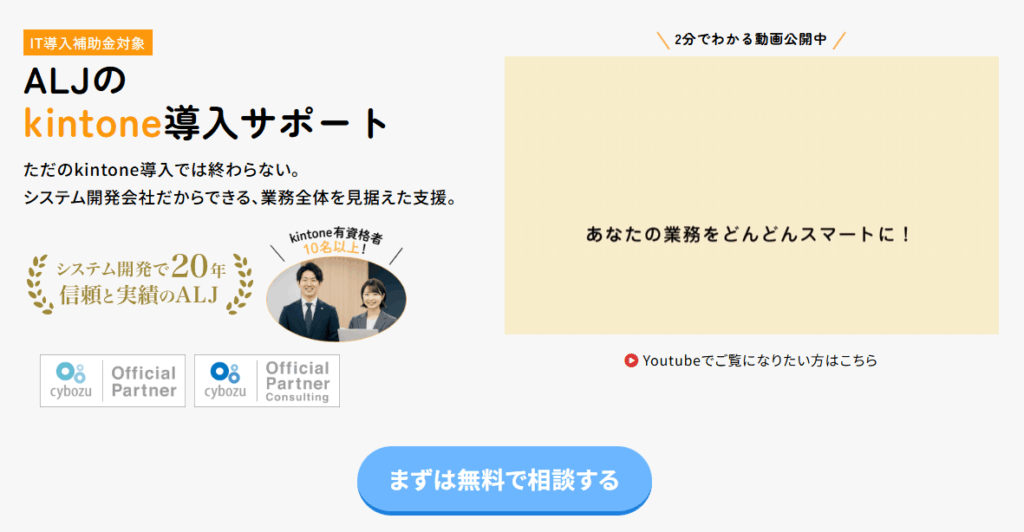Click the 2分でわかる動画公開中 caption
Viewport: 1024px width, 532px height.
[751, 40]
